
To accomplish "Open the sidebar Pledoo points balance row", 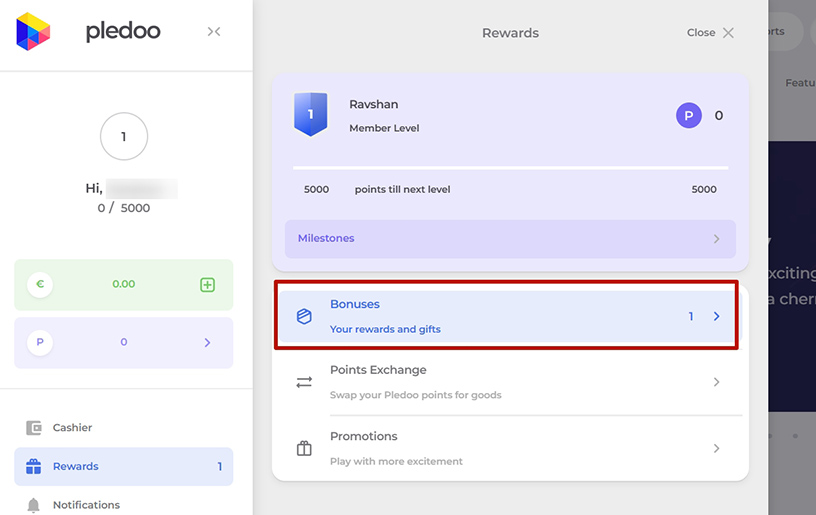I will click(x=123, y=342).
